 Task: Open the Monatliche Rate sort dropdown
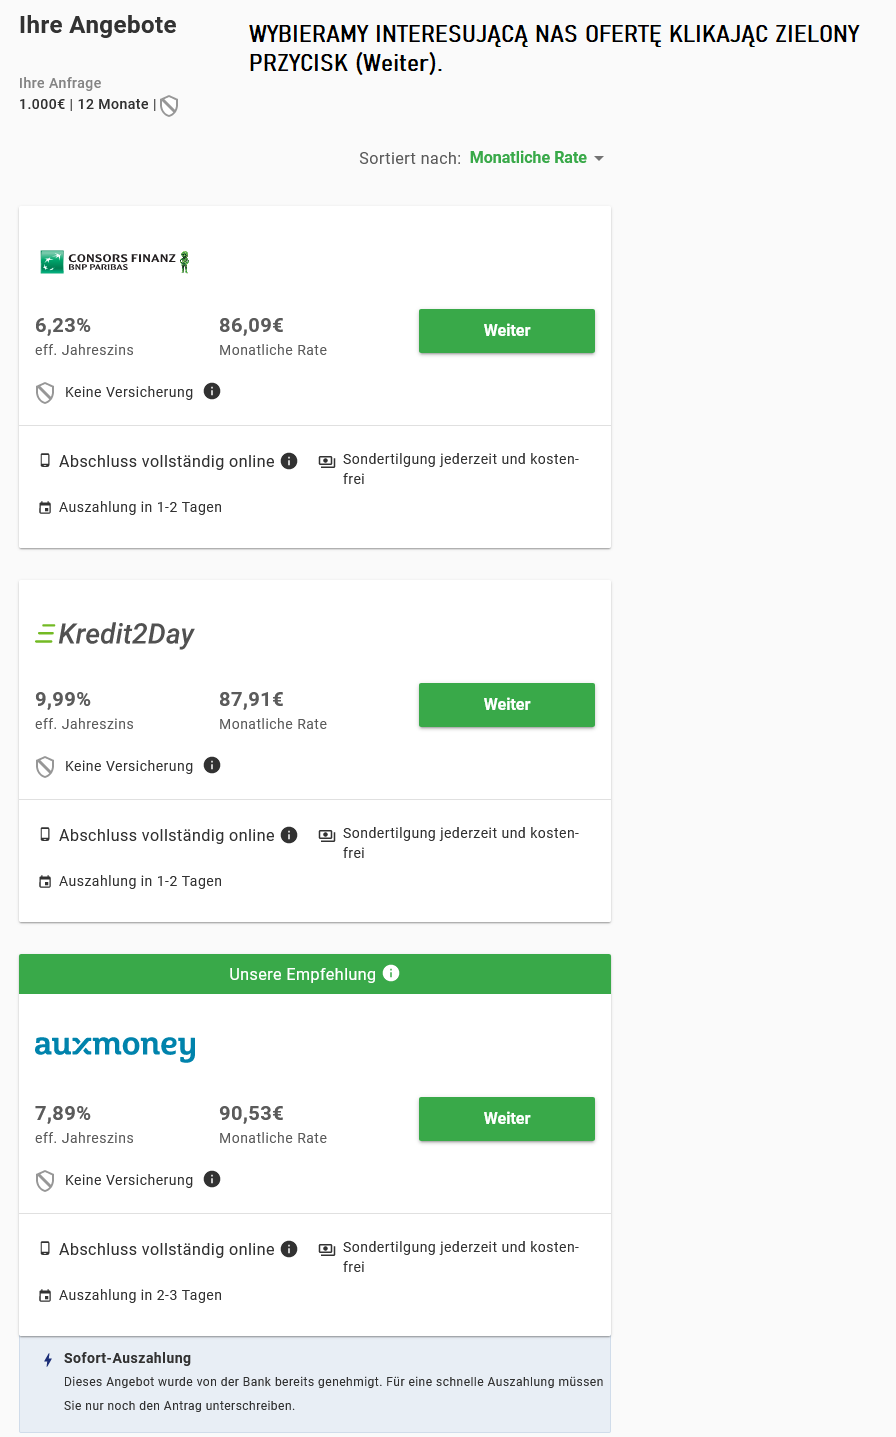tap(537, 158)
